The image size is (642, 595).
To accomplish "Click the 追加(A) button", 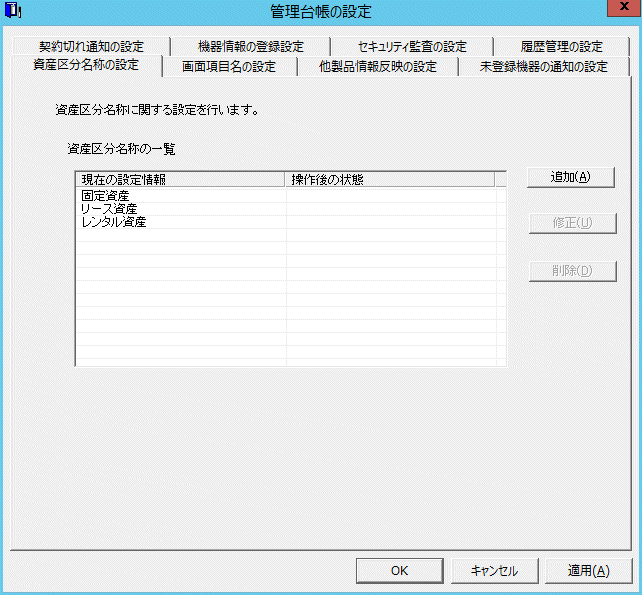I will pos(571,177).
